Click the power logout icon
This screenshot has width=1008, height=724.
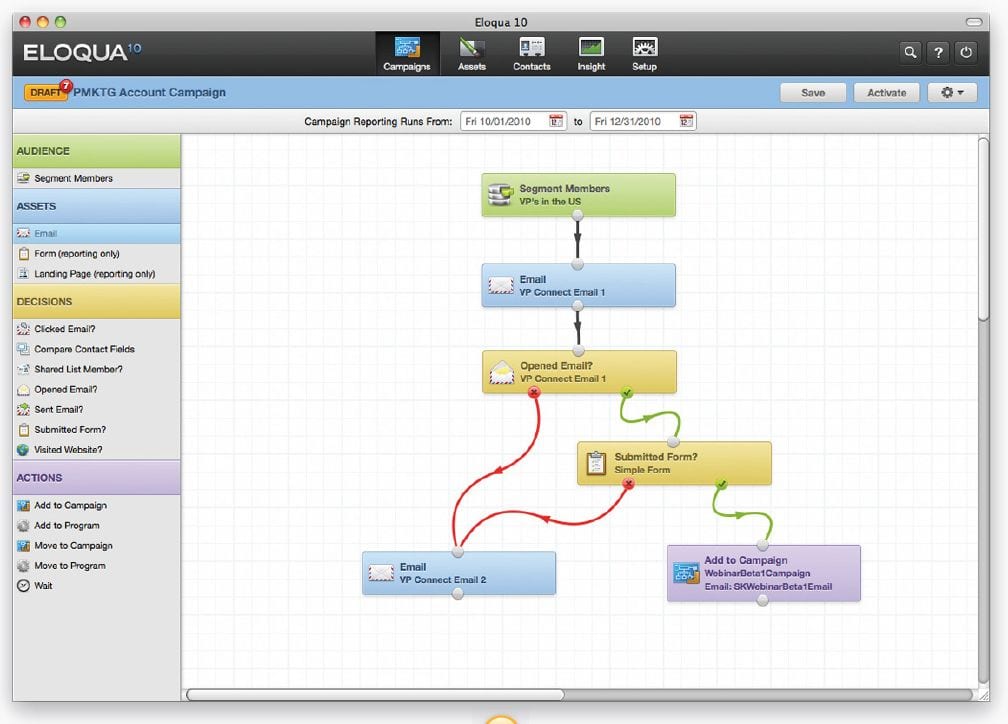tap(966, 52)
